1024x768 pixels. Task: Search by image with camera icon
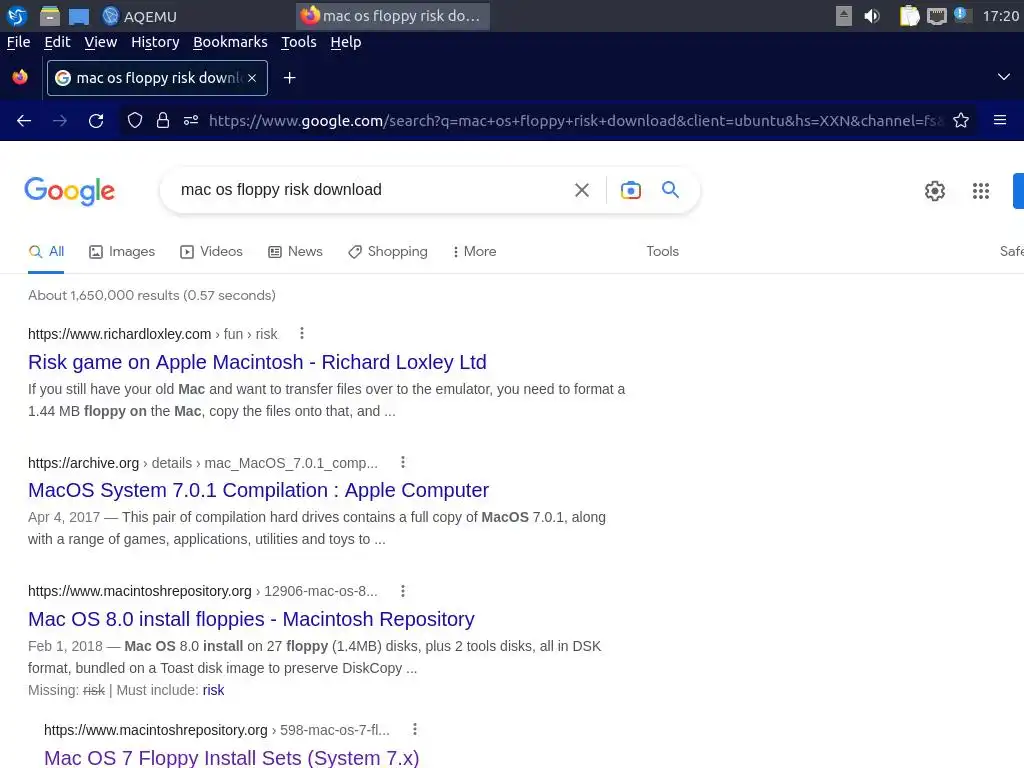631,190
